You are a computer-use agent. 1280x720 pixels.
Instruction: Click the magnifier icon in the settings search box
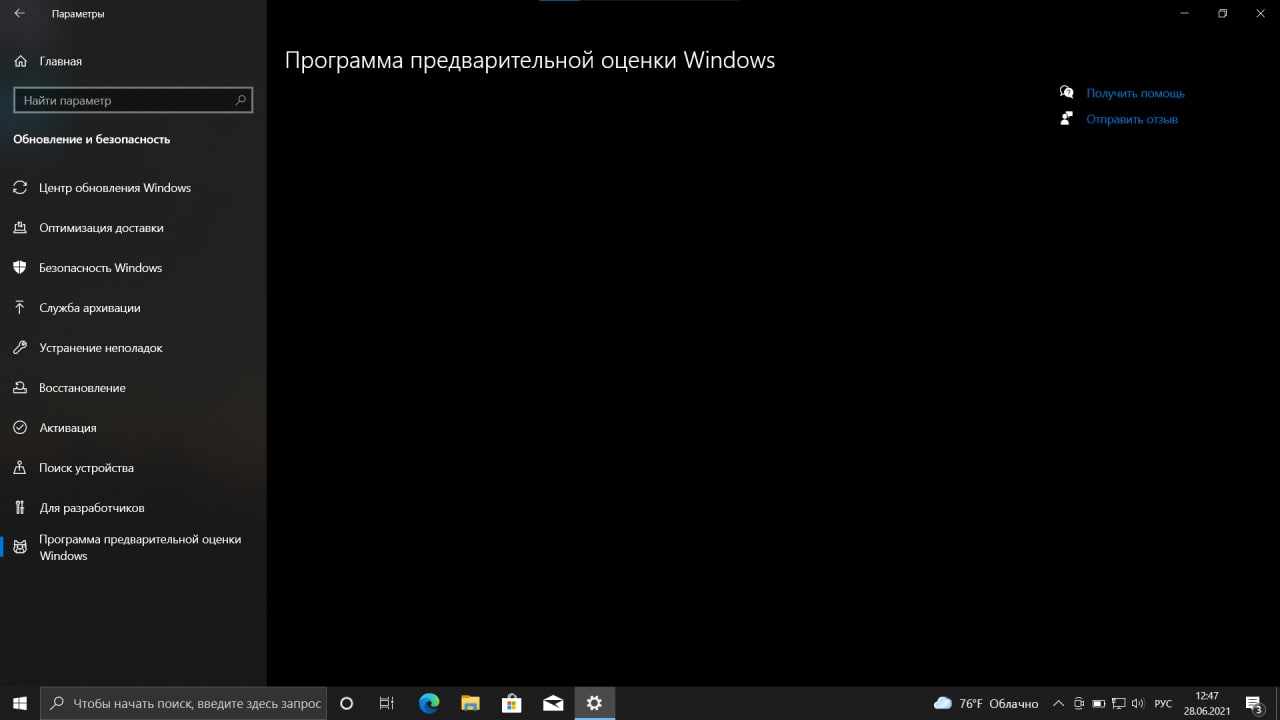241,100
